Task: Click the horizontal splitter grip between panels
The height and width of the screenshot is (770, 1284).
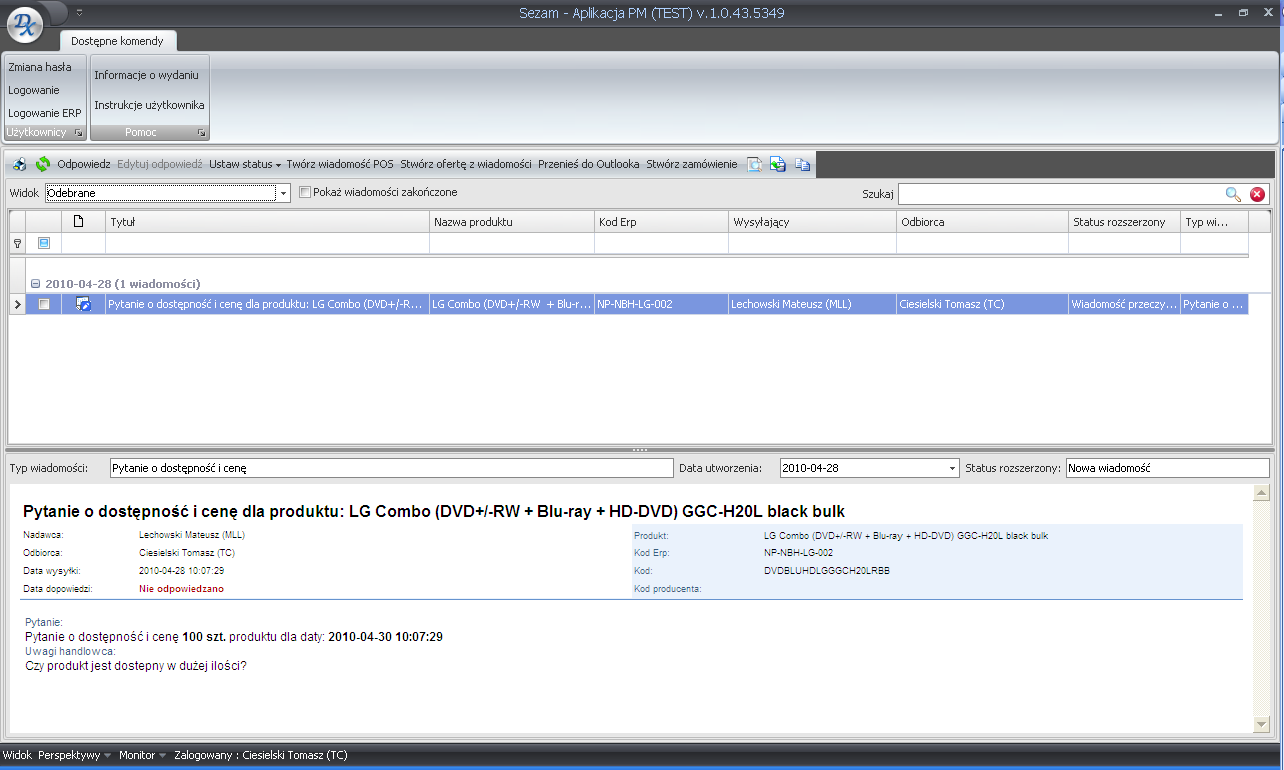Action: coord(642,450)
